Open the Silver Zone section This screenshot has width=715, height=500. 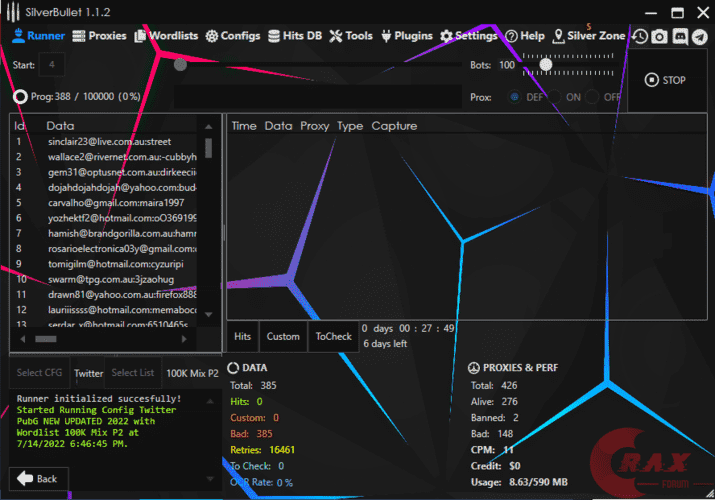(x=588, y=36)
